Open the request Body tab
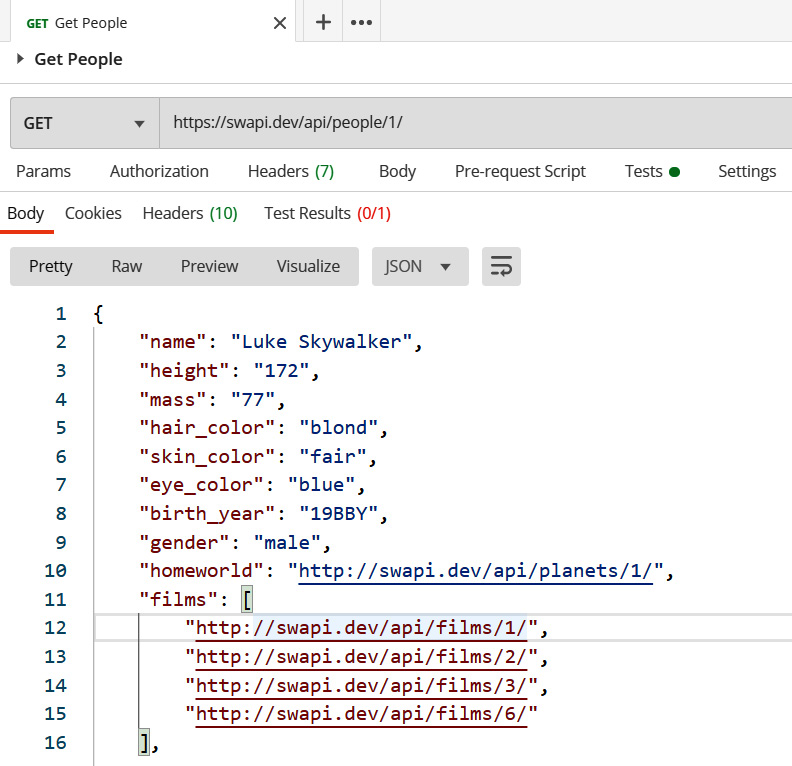The image size is (792, 766). (398, 171)
